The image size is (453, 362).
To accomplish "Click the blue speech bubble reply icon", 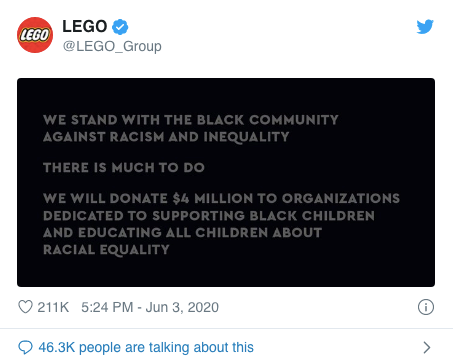I will pos(25,348).
